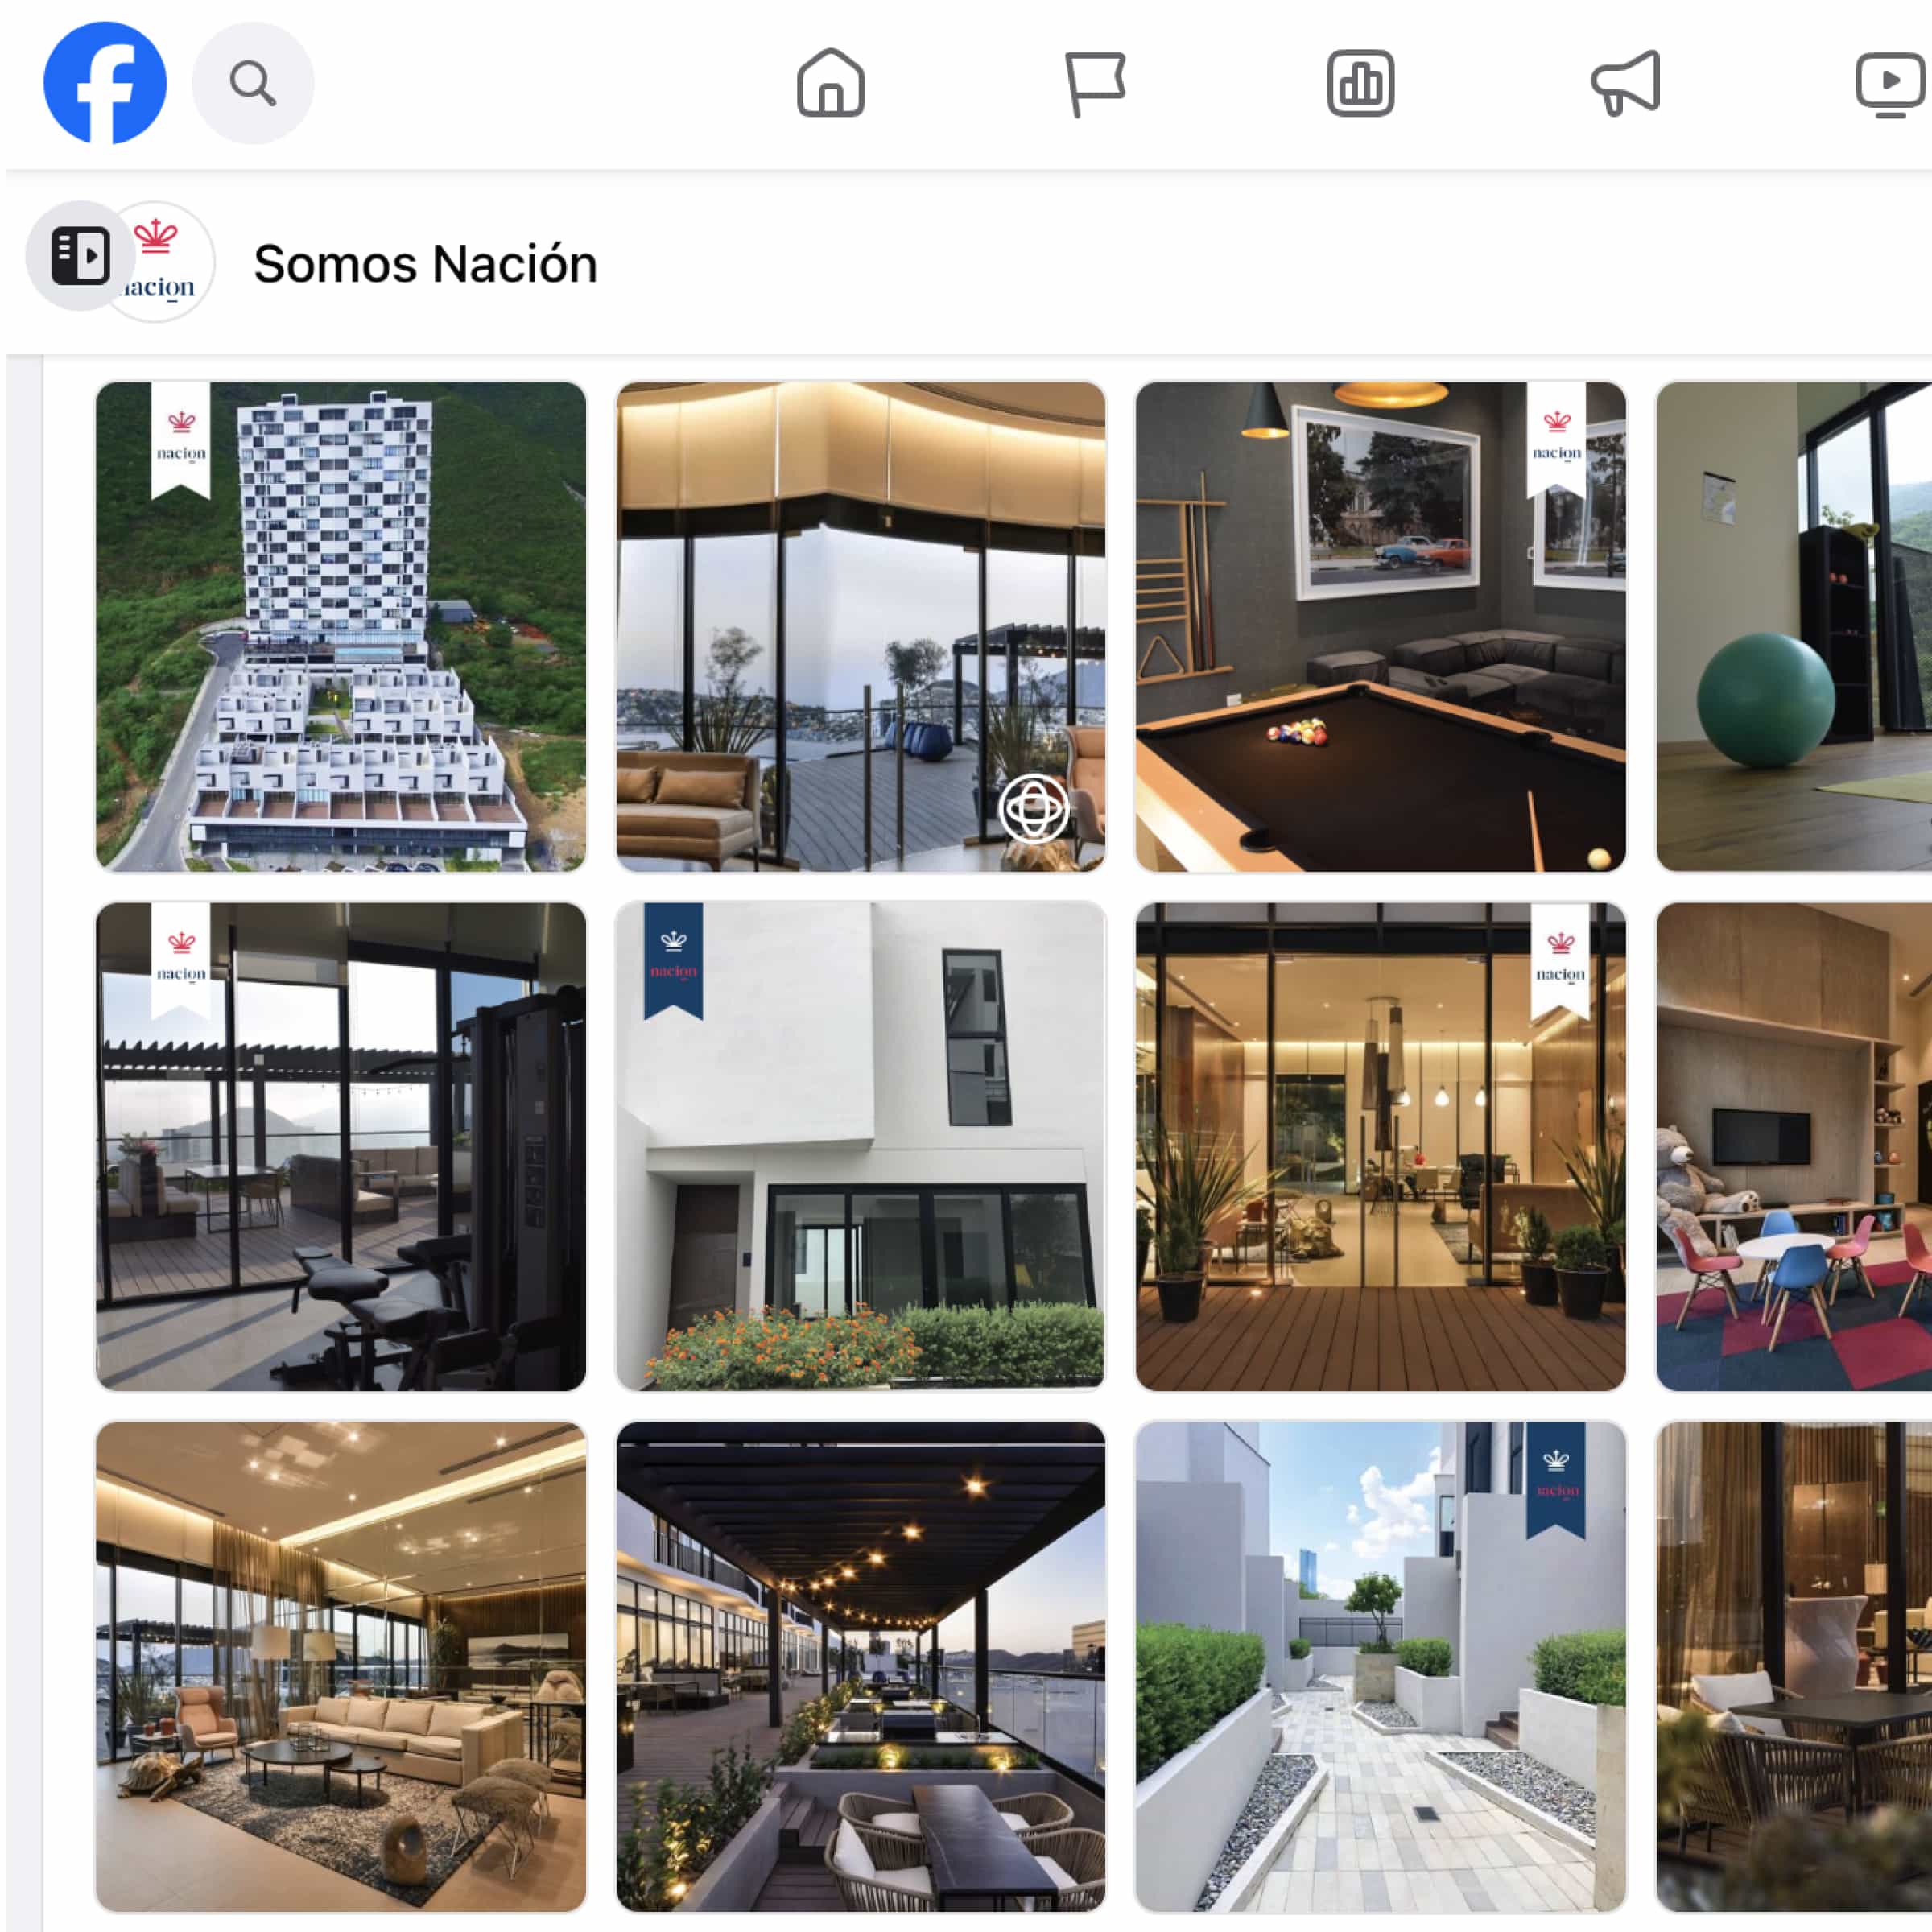Open the gym terrace equipment photo
This screenshot has width=1932, height=1932.
click(341, 1147)
